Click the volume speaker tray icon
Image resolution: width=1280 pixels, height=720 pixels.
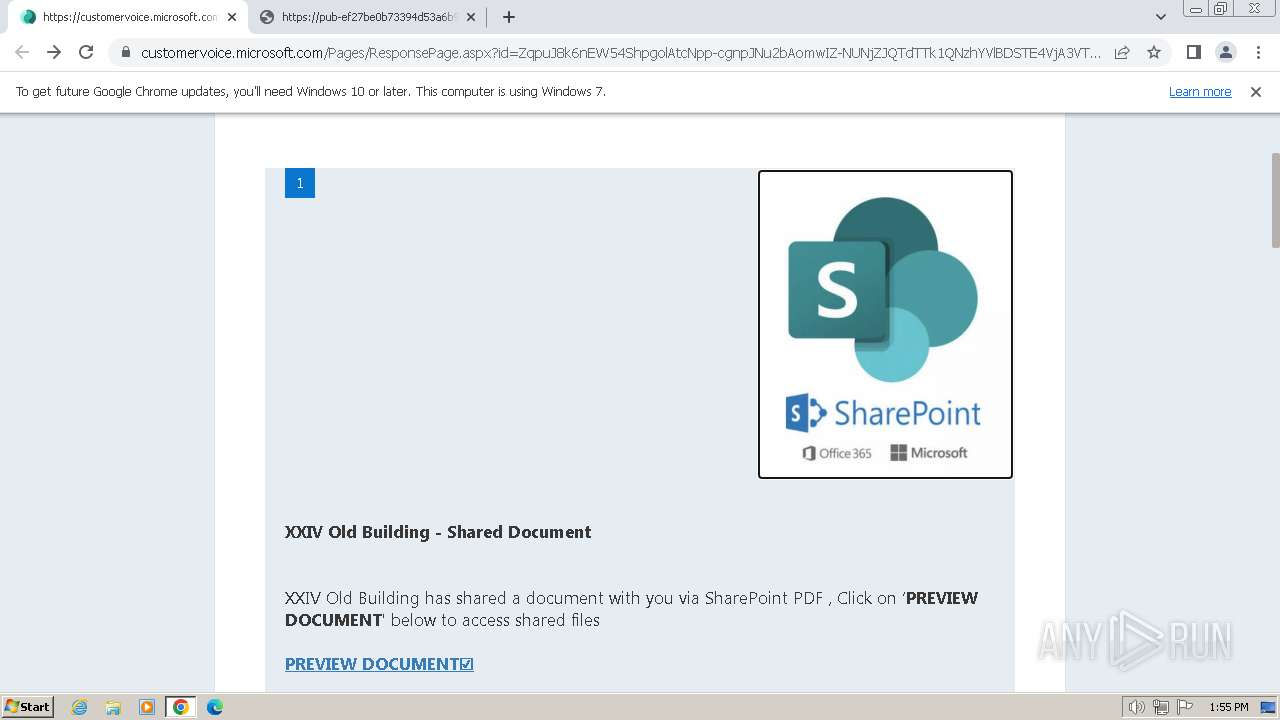click(1136, 707)
